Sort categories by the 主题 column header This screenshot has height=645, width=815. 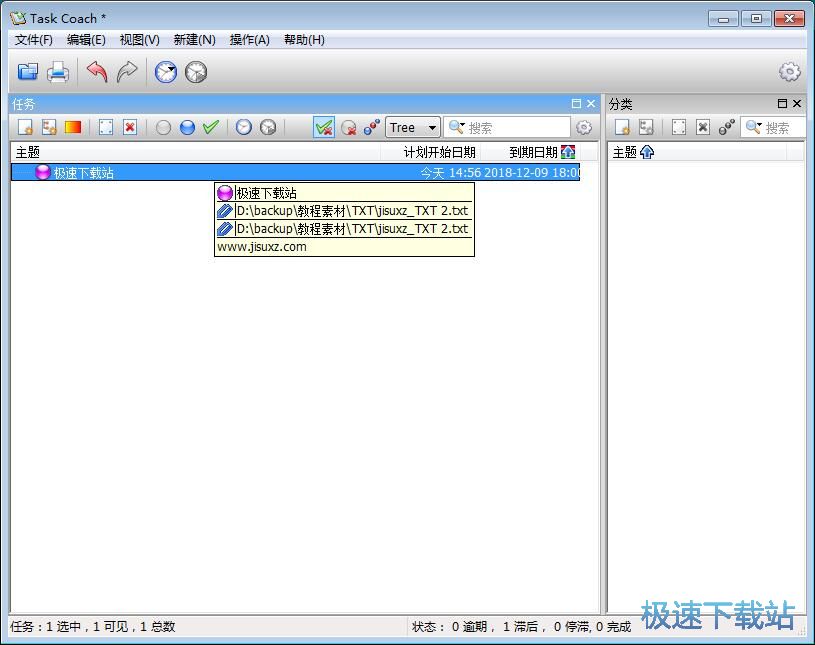coord(698,152)
